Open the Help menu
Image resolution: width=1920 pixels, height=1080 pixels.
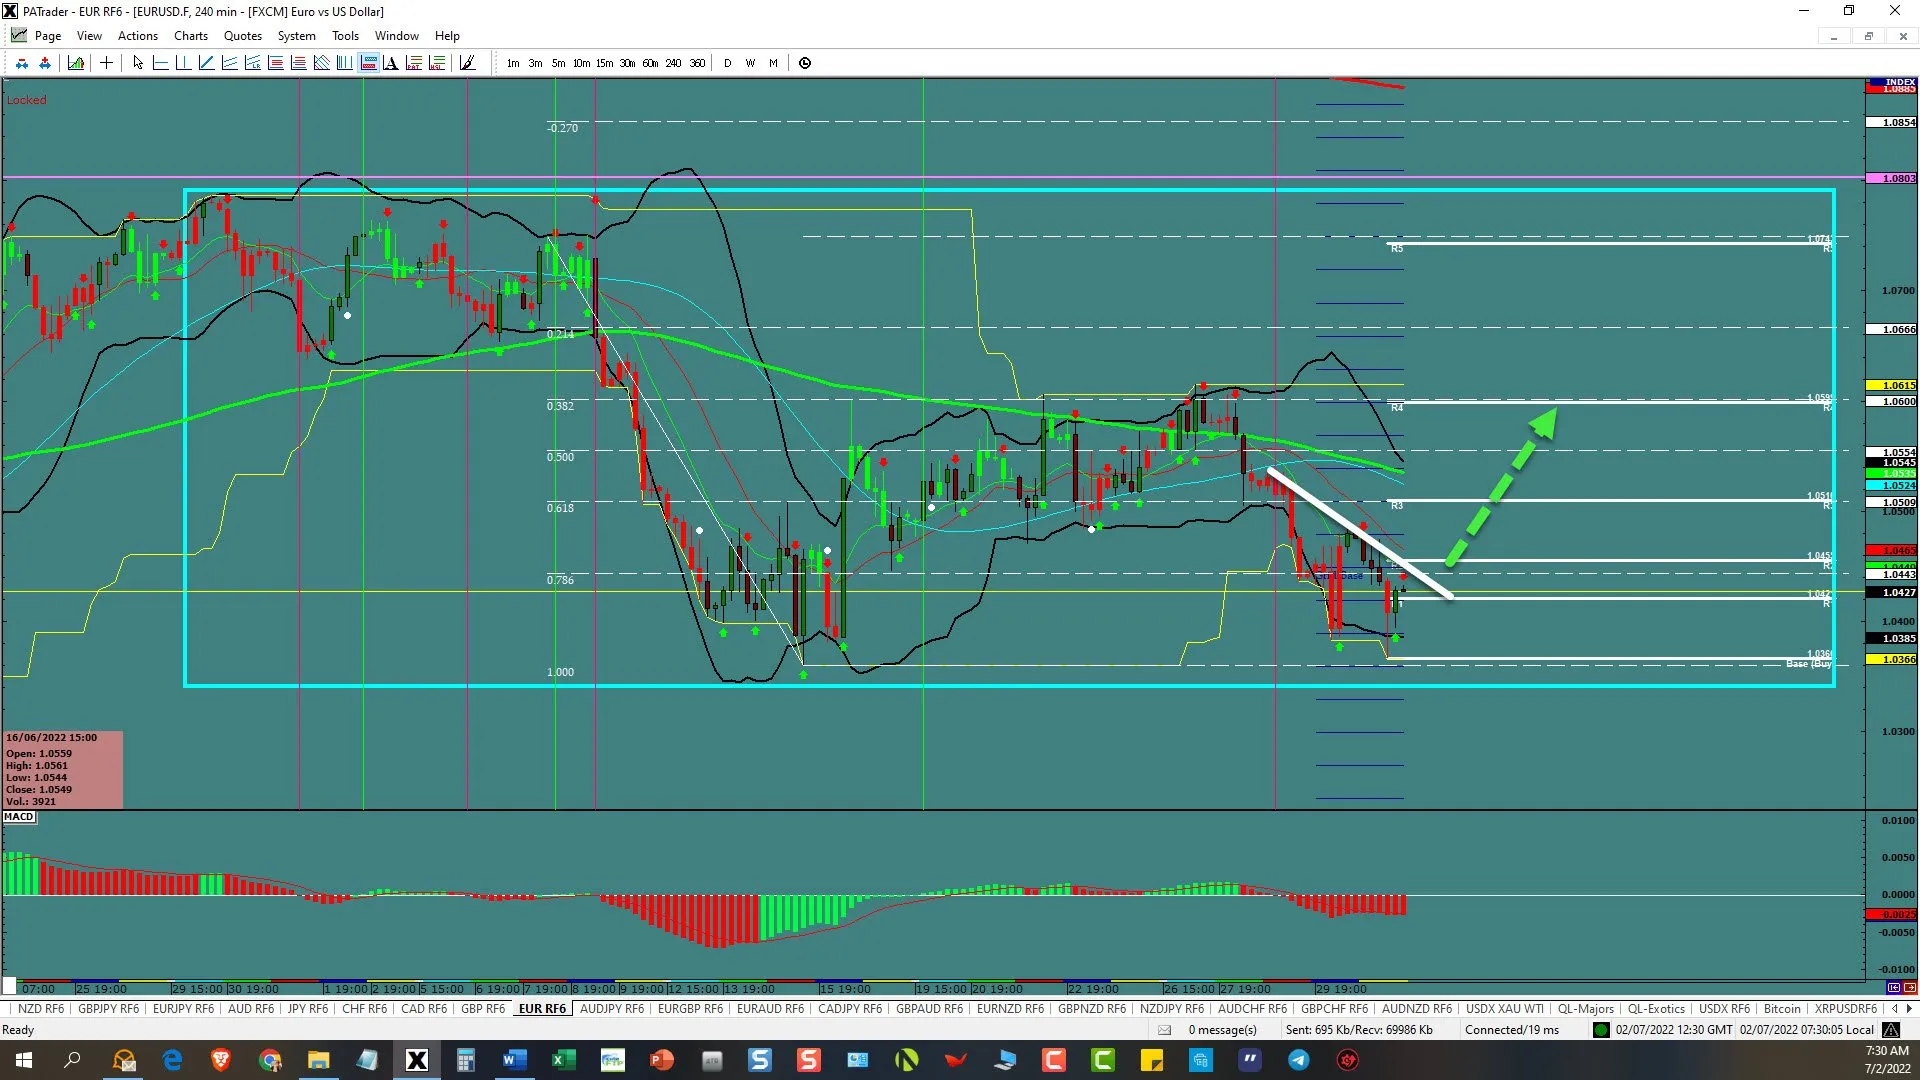447,36
